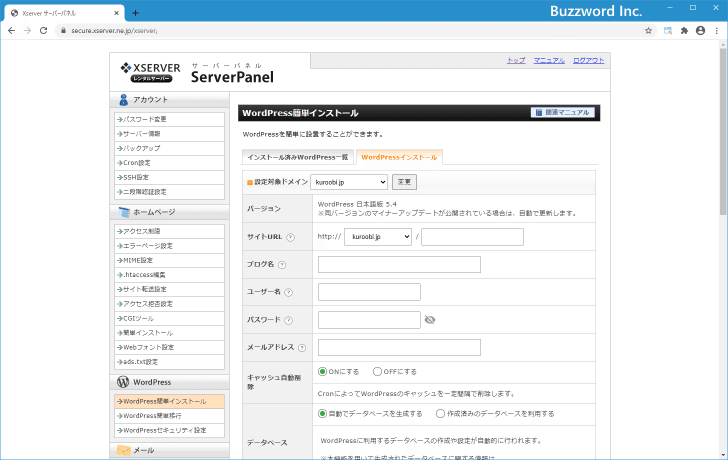Viewport: 728px width, 460px height.
Task: Click the help icon beside パスワード
Action: coord(288,320)
